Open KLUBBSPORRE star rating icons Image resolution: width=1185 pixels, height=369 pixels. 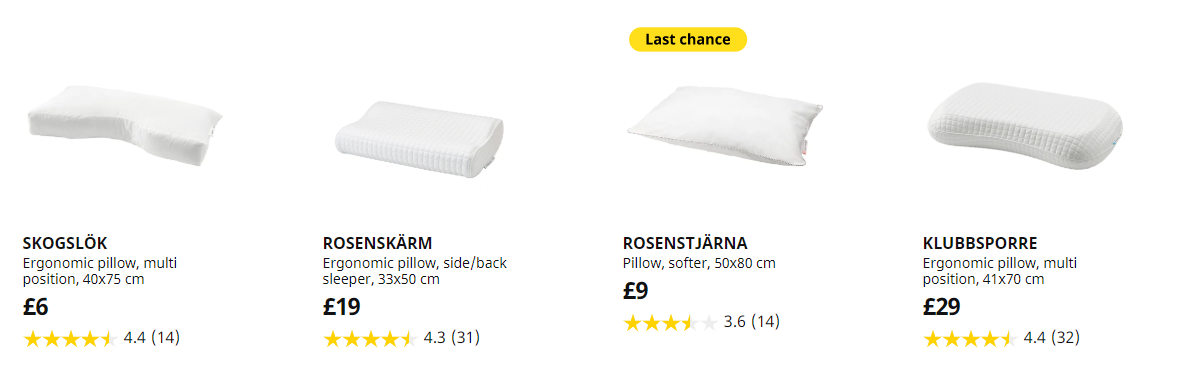point(970,338)
